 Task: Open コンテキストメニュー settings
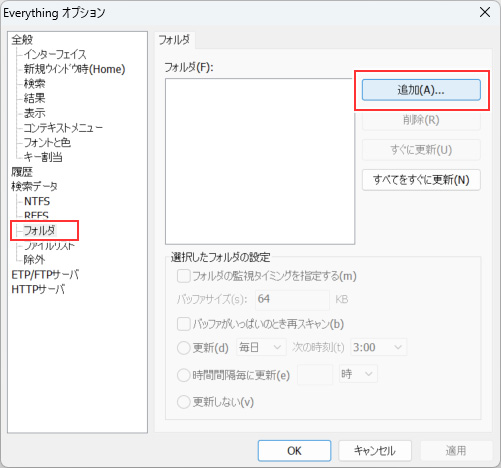[x=63, y=128]
